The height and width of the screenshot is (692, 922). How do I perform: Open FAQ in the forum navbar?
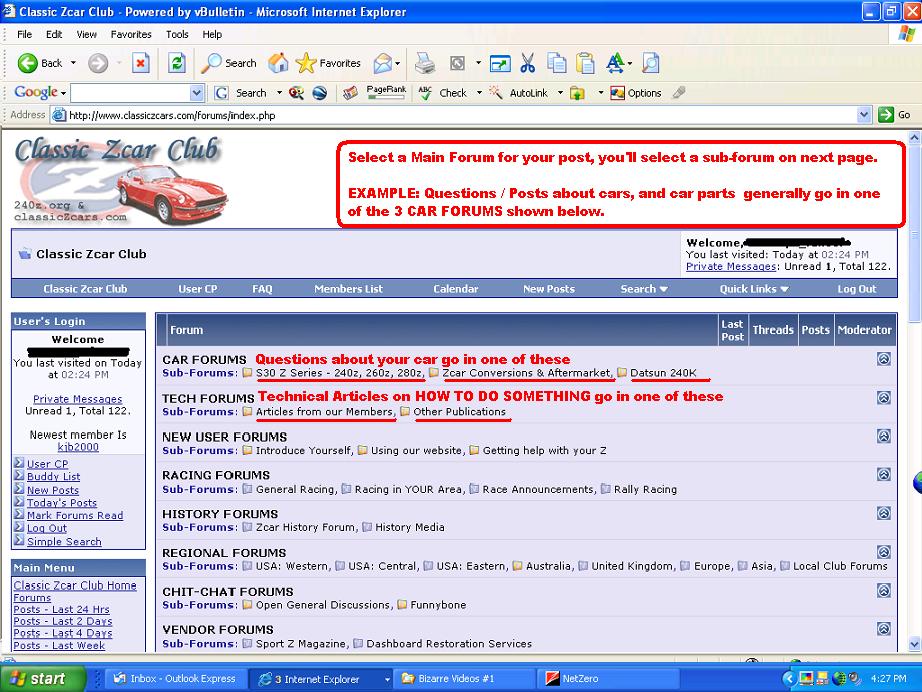(262, 289)
